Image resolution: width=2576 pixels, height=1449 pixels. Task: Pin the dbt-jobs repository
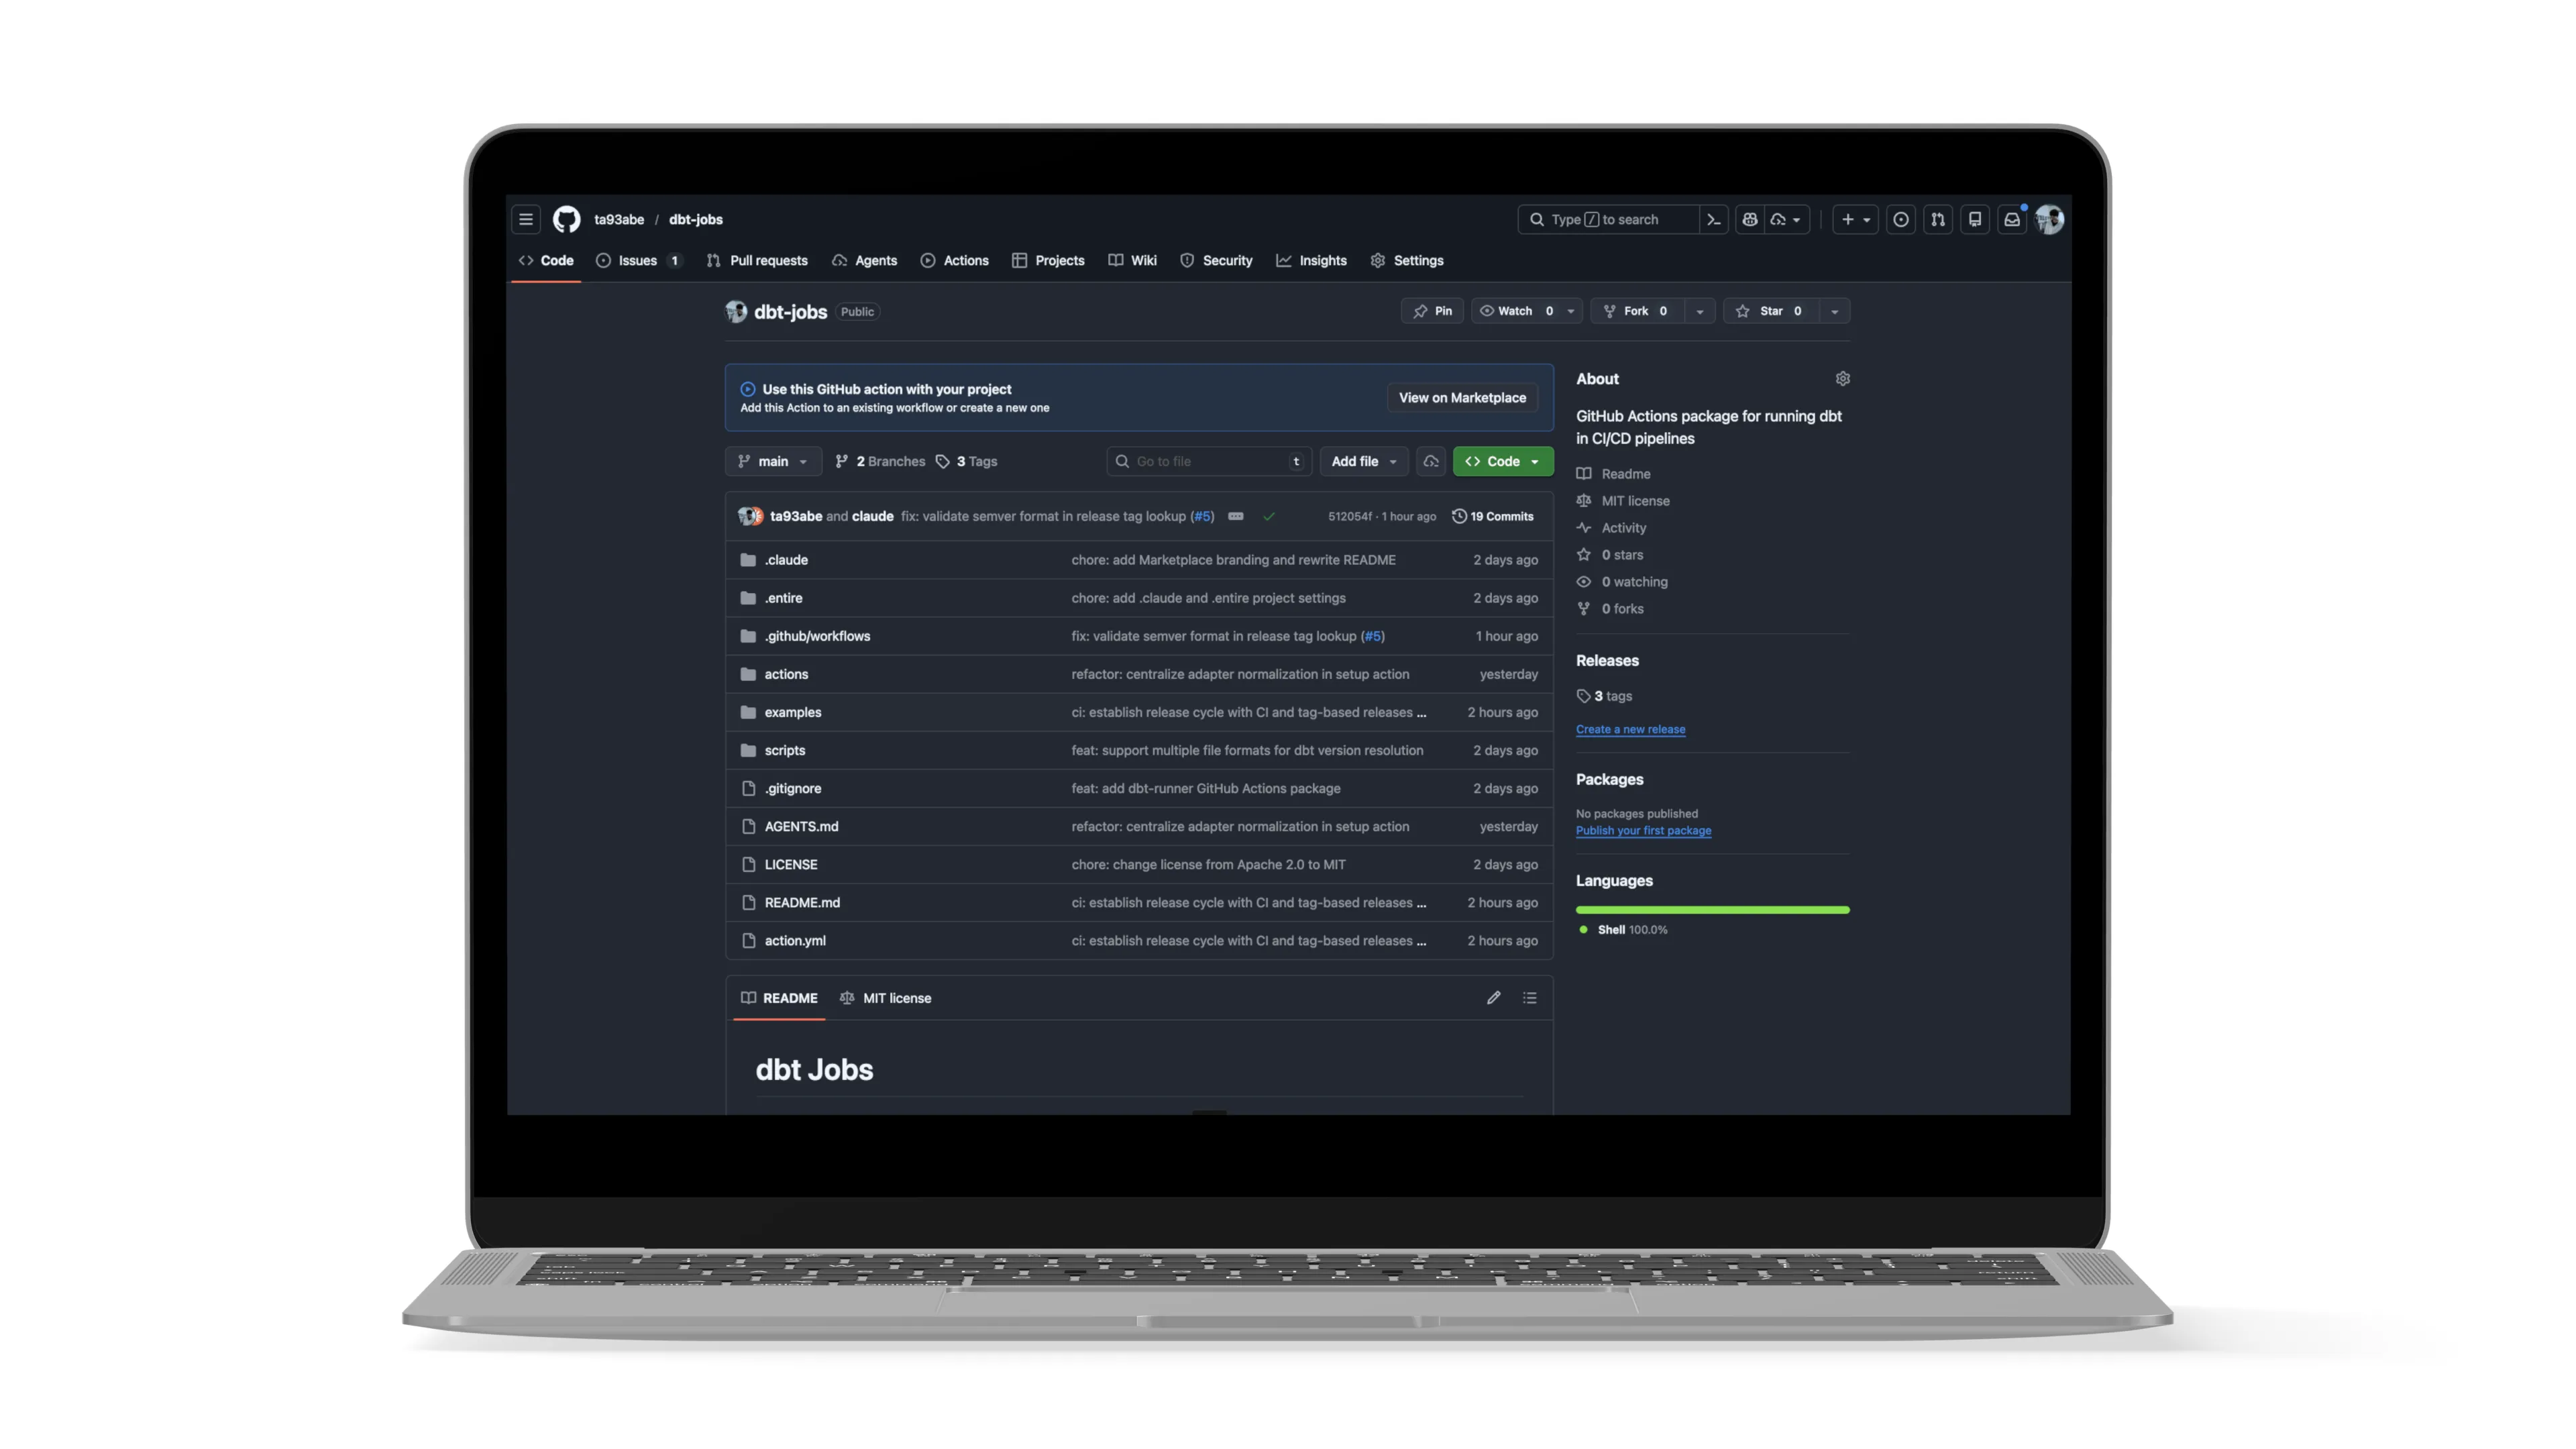(1432, 311)
